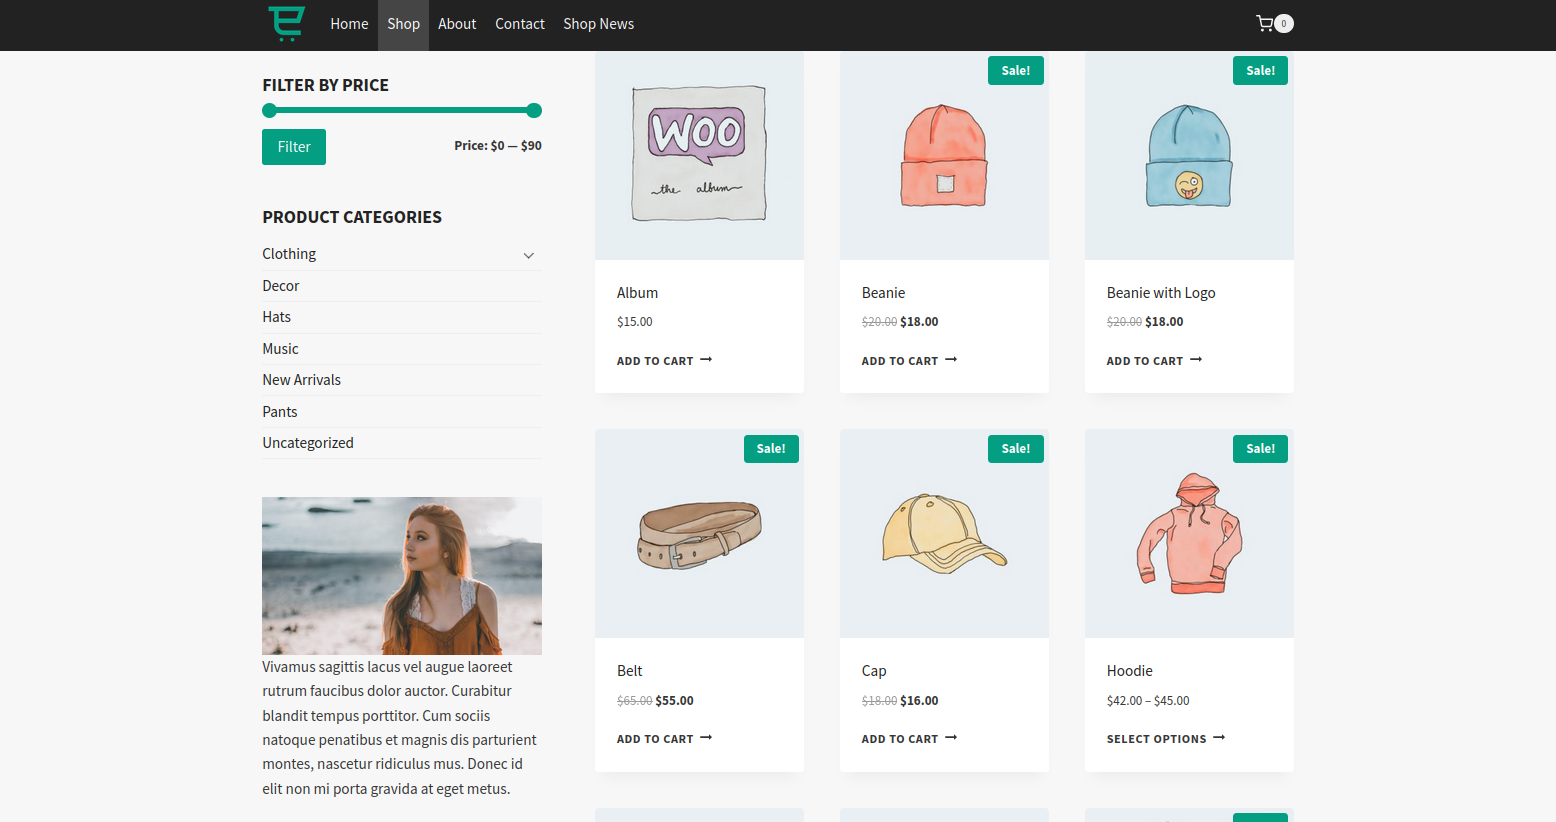Click the PRODUCT CATEGORIES heading
The image size is (1556, 822).
coord(352,217)
